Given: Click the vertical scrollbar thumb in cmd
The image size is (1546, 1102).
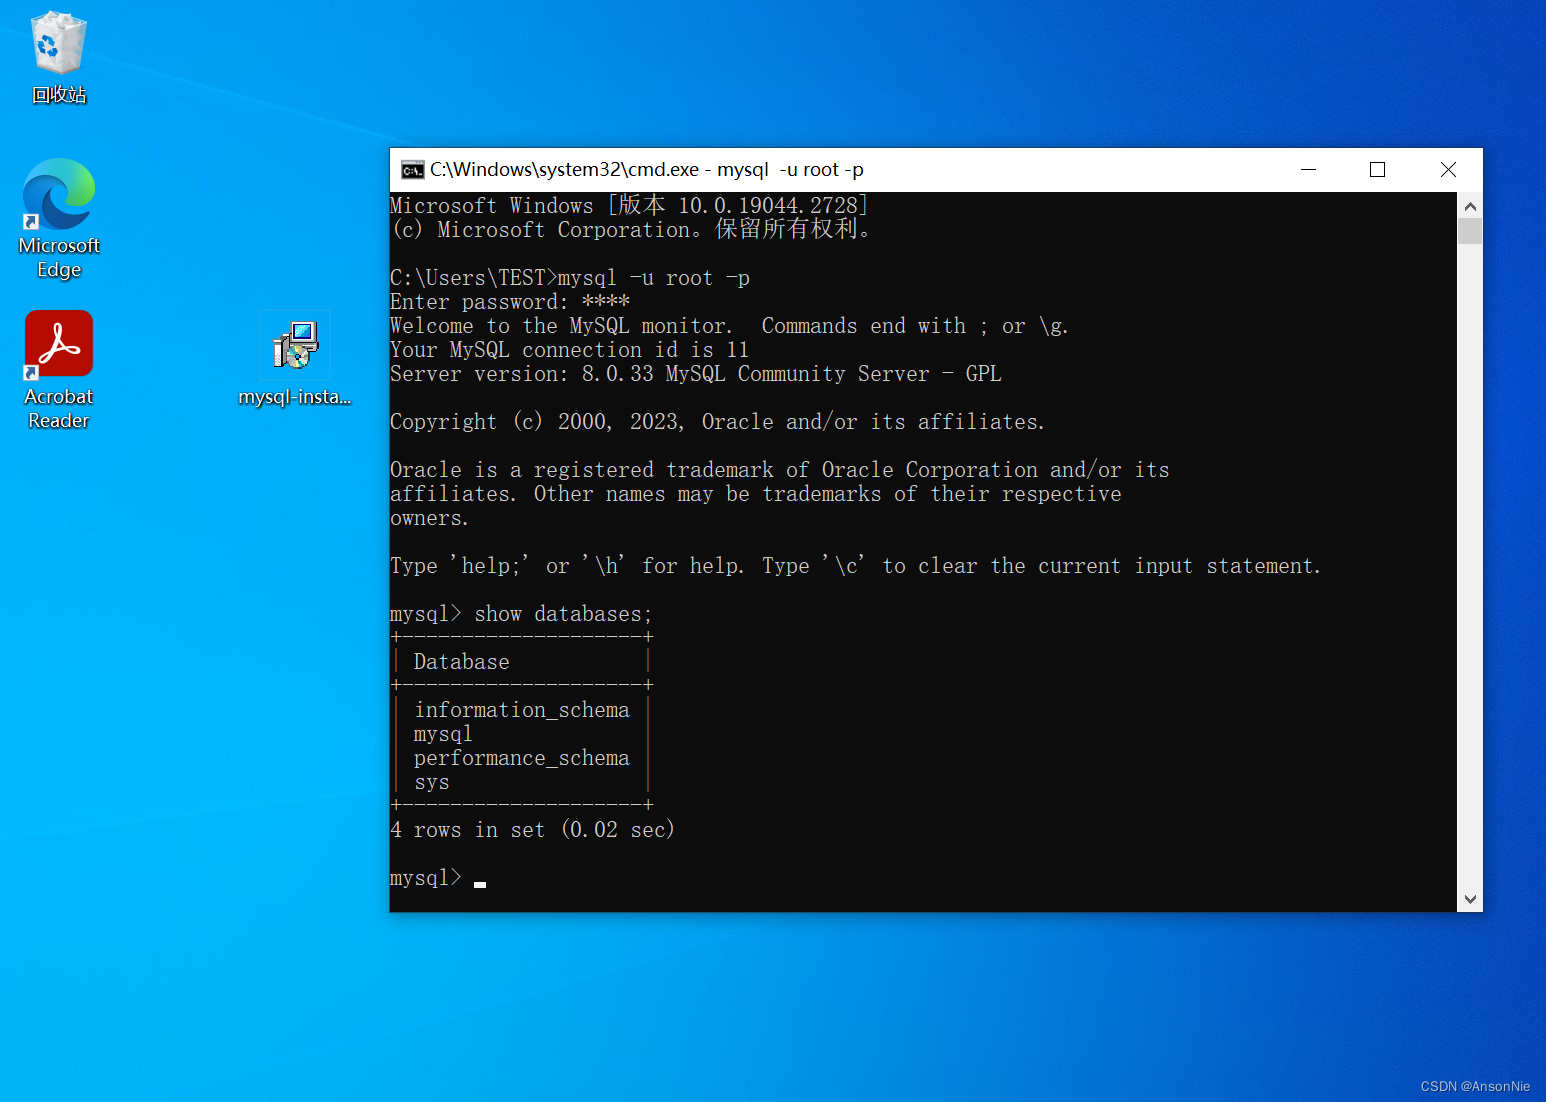Looking at the screenshot, I should click(x=1470, y=231).
